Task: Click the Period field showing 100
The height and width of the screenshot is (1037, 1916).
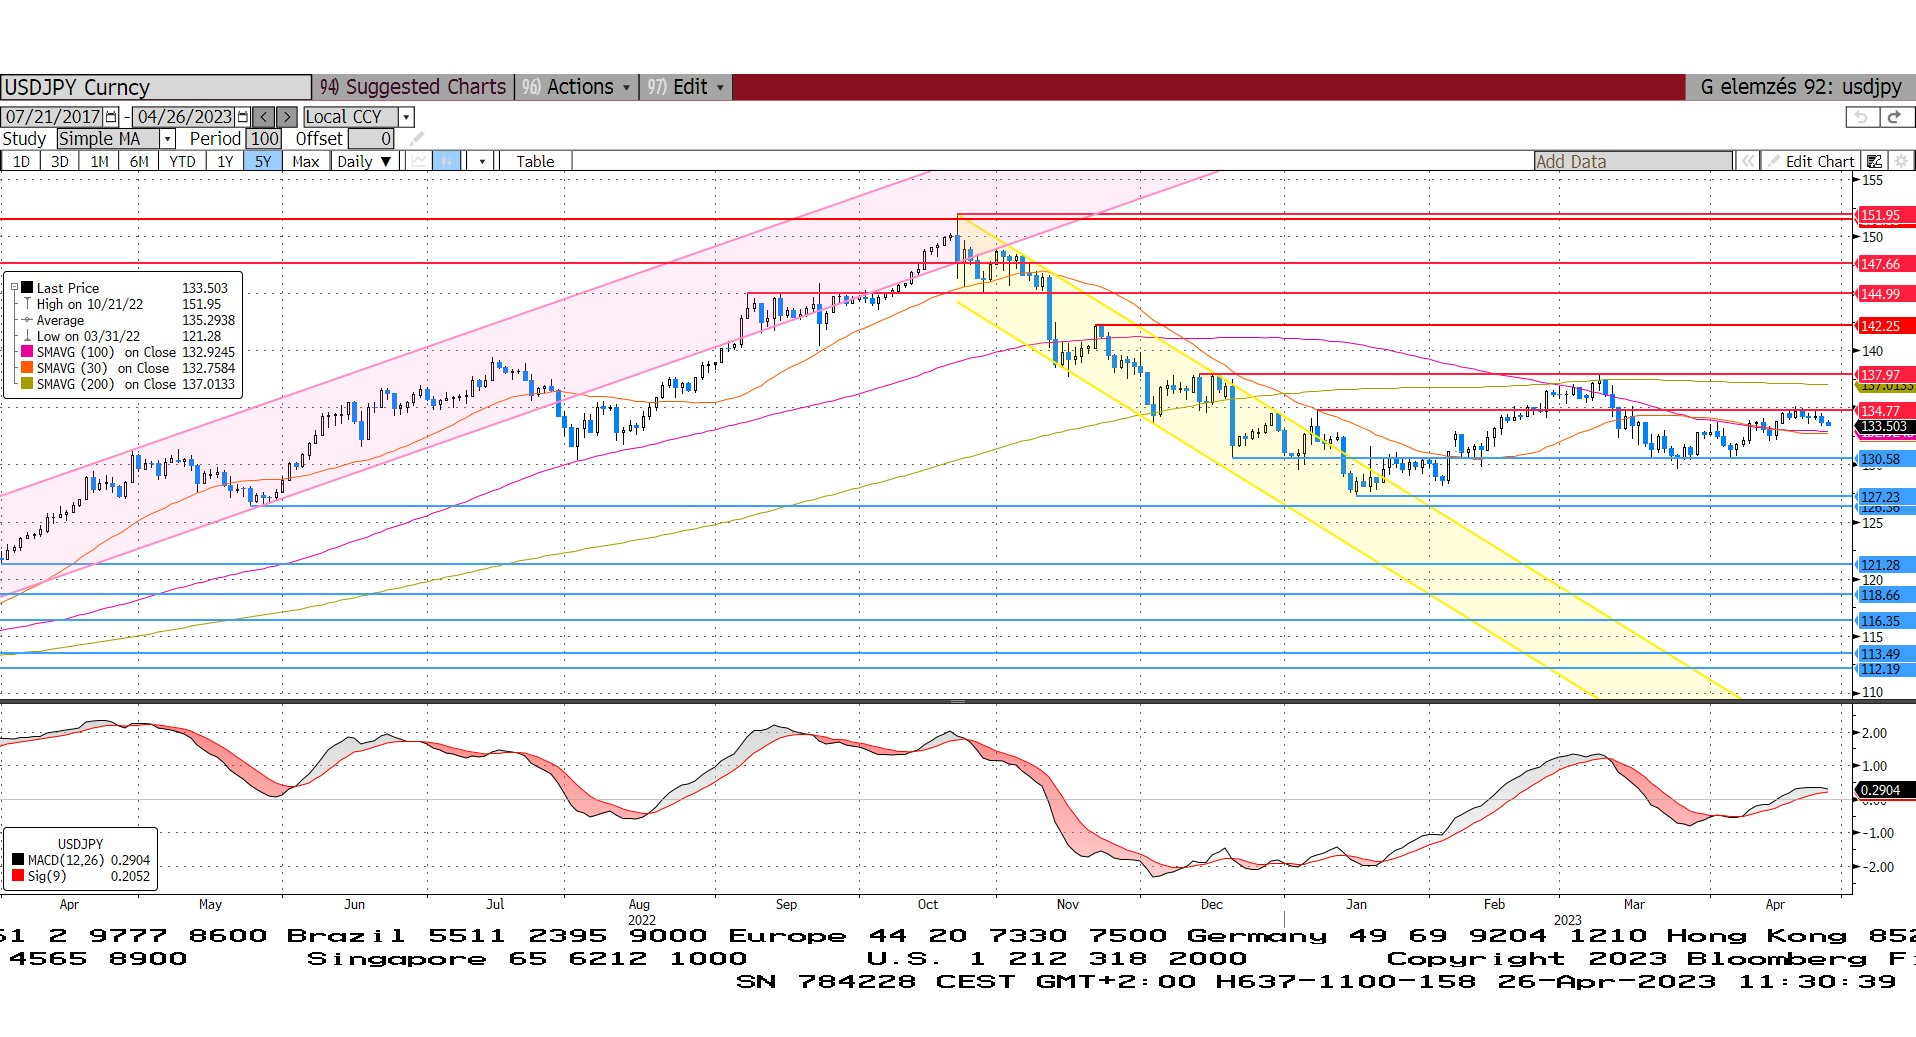Action: pos(264,139)
